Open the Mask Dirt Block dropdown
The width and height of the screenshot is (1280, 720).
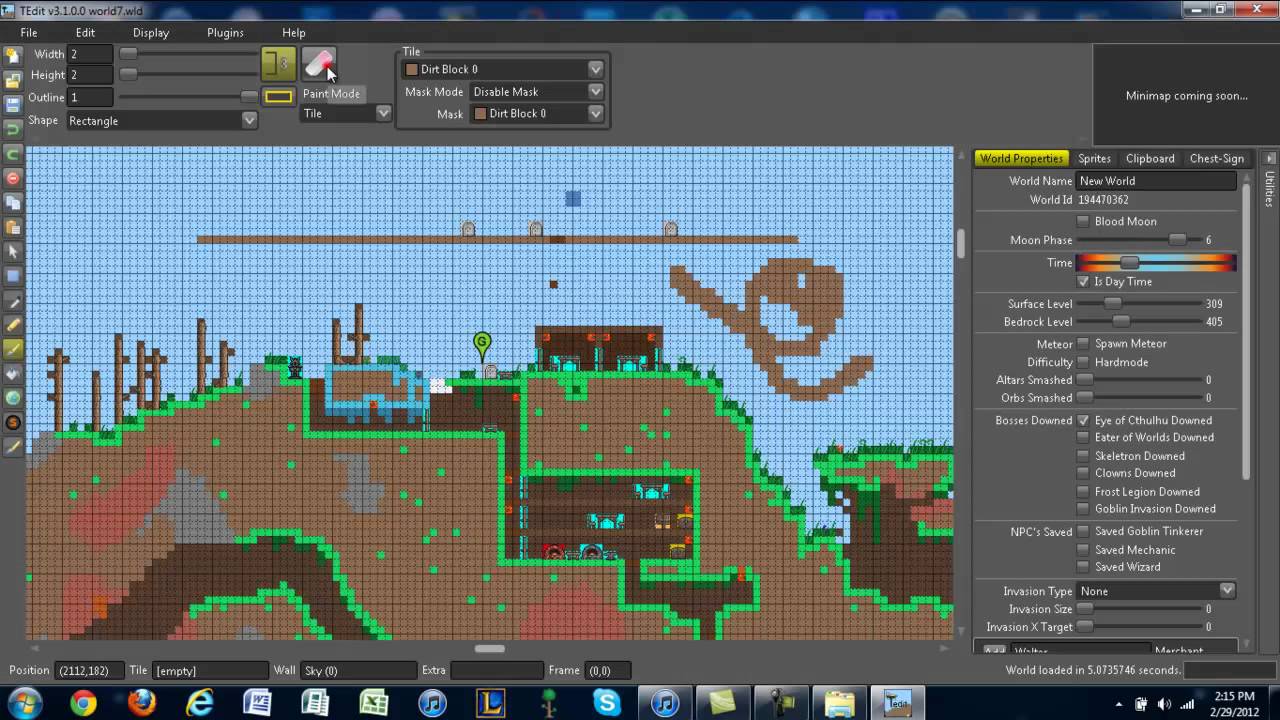coord(537,113)
